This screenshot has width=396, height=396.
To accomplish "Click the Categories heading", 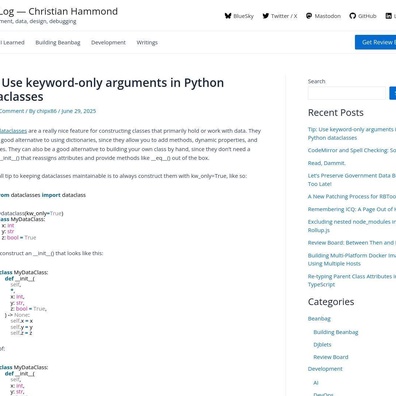I will click(x=331, y=302).
